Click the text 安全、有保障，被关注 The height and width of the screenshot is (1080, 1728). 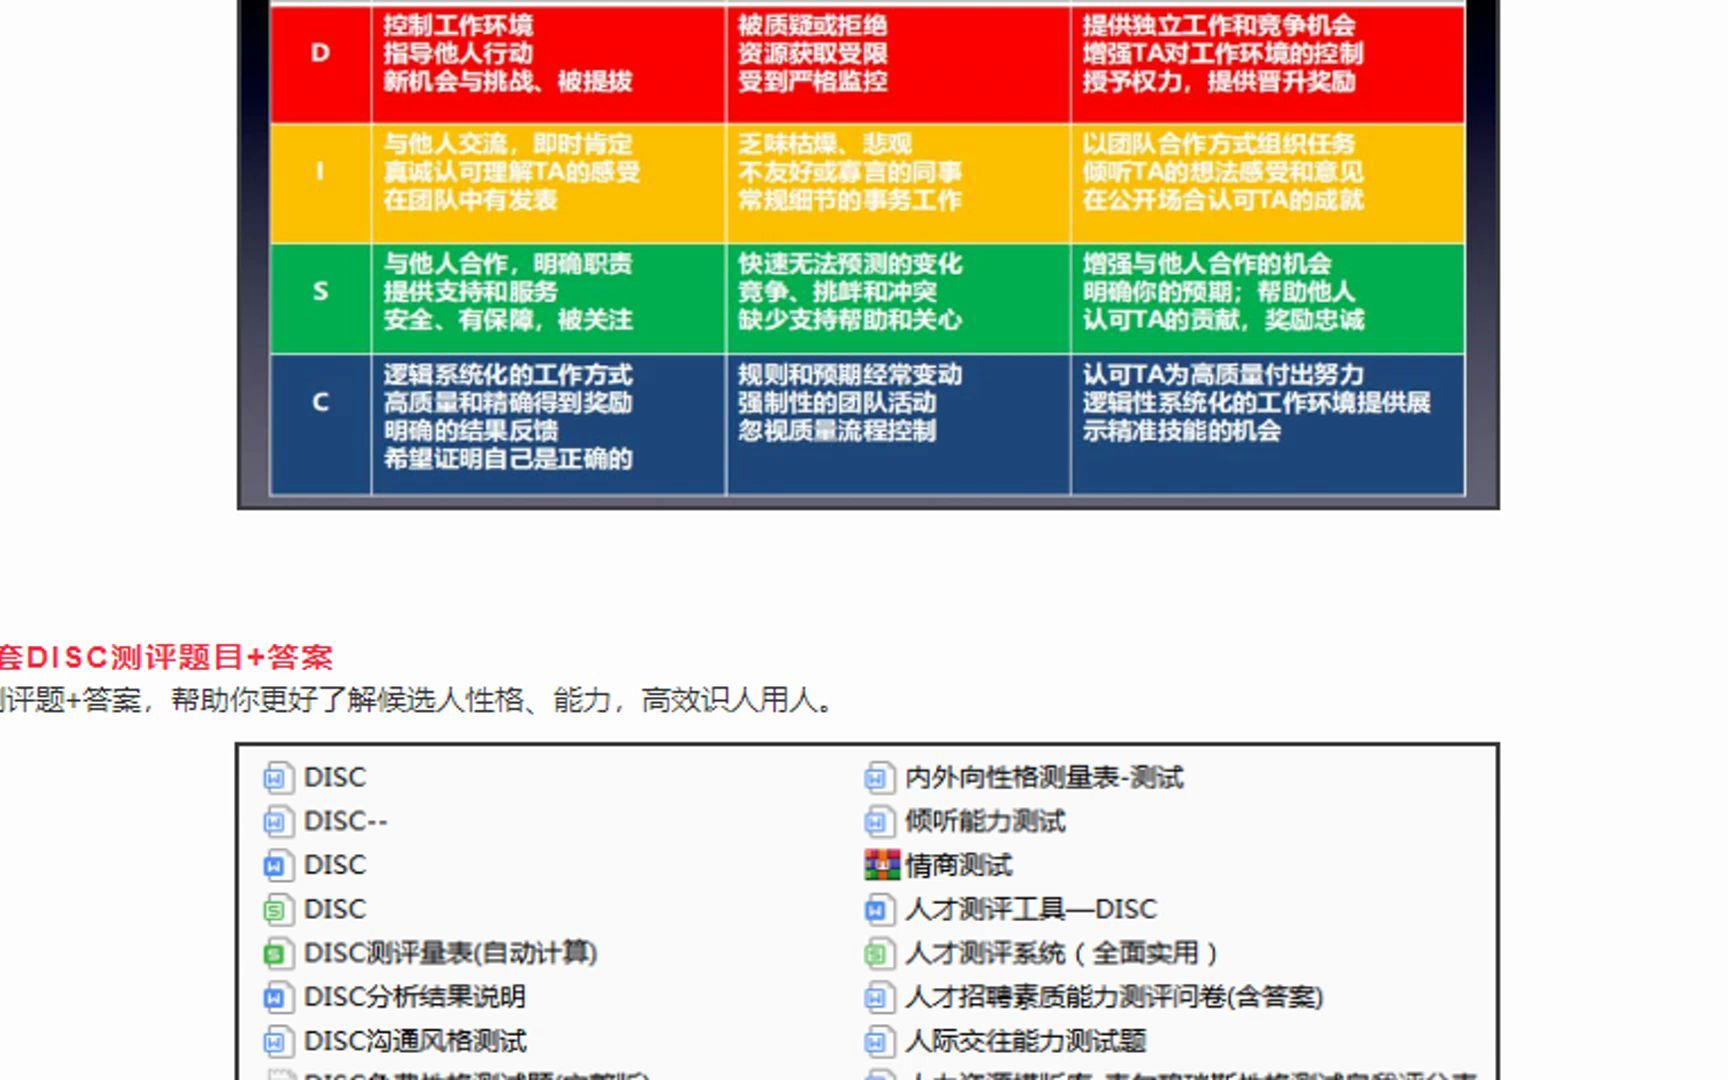(507, 320)
